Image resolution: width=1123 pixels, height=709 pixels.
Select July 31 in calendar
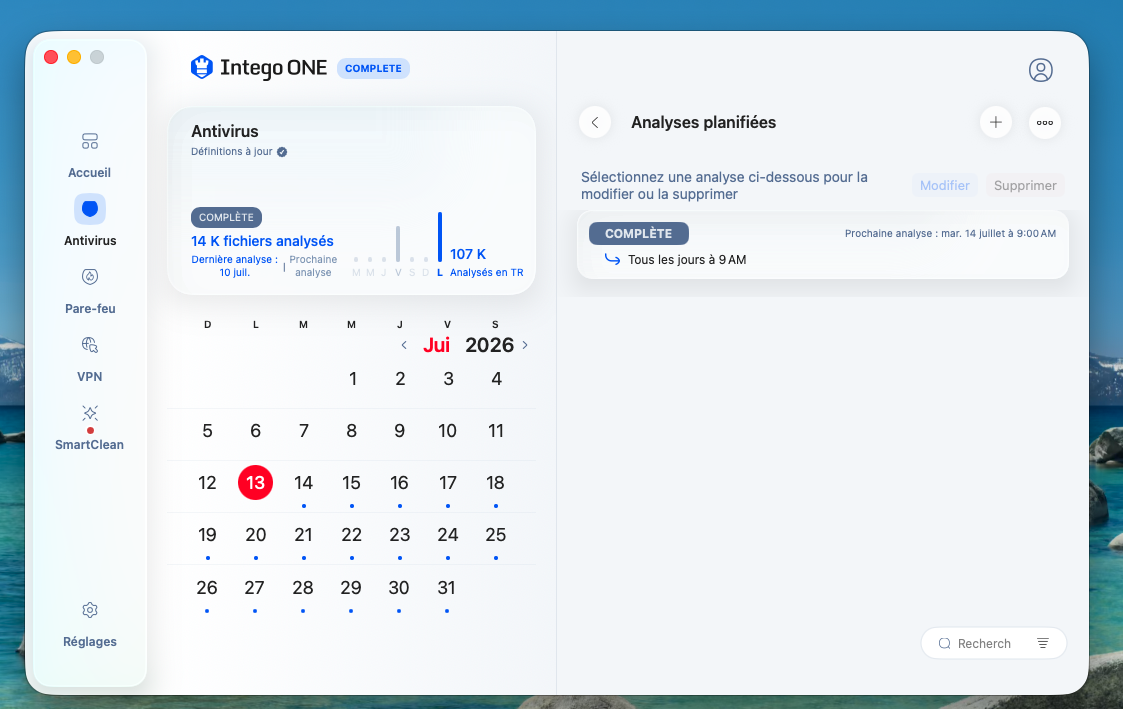click(x=447, y=588)
